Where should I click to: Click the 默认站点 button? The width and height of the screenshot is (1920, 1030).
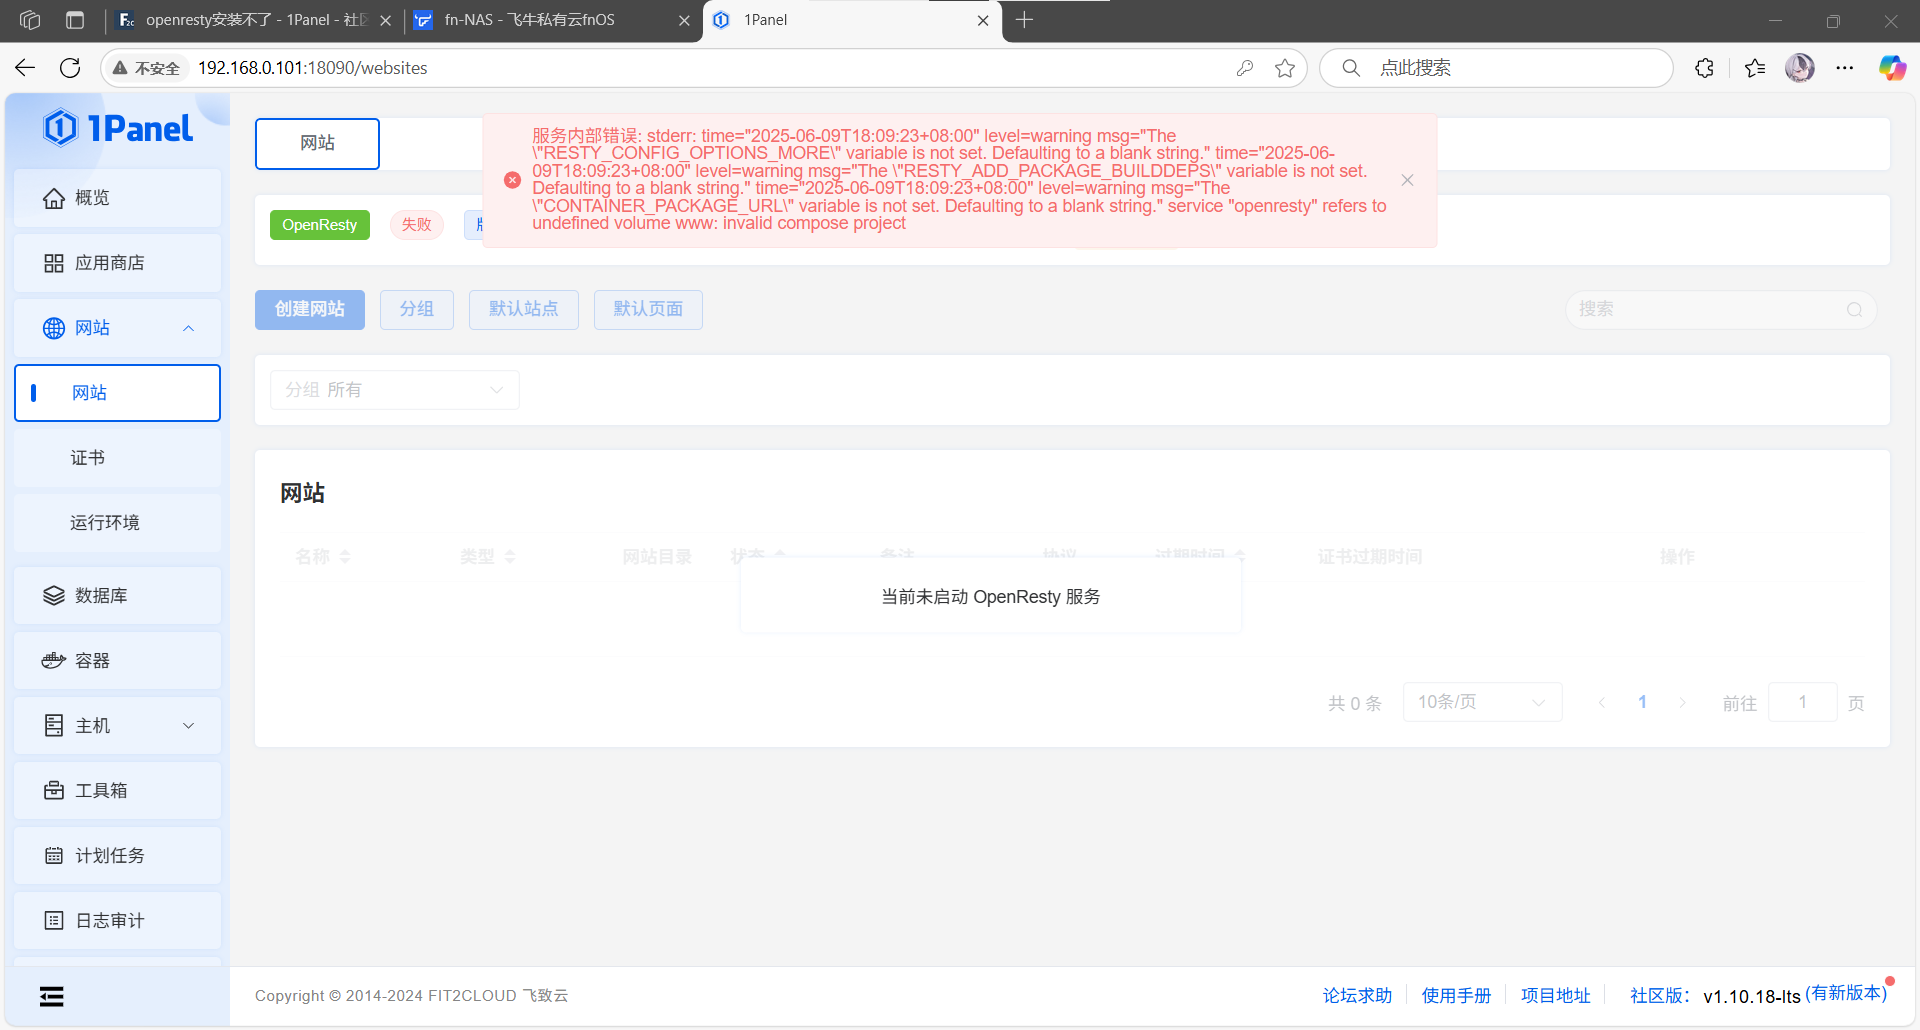(524, 309)
